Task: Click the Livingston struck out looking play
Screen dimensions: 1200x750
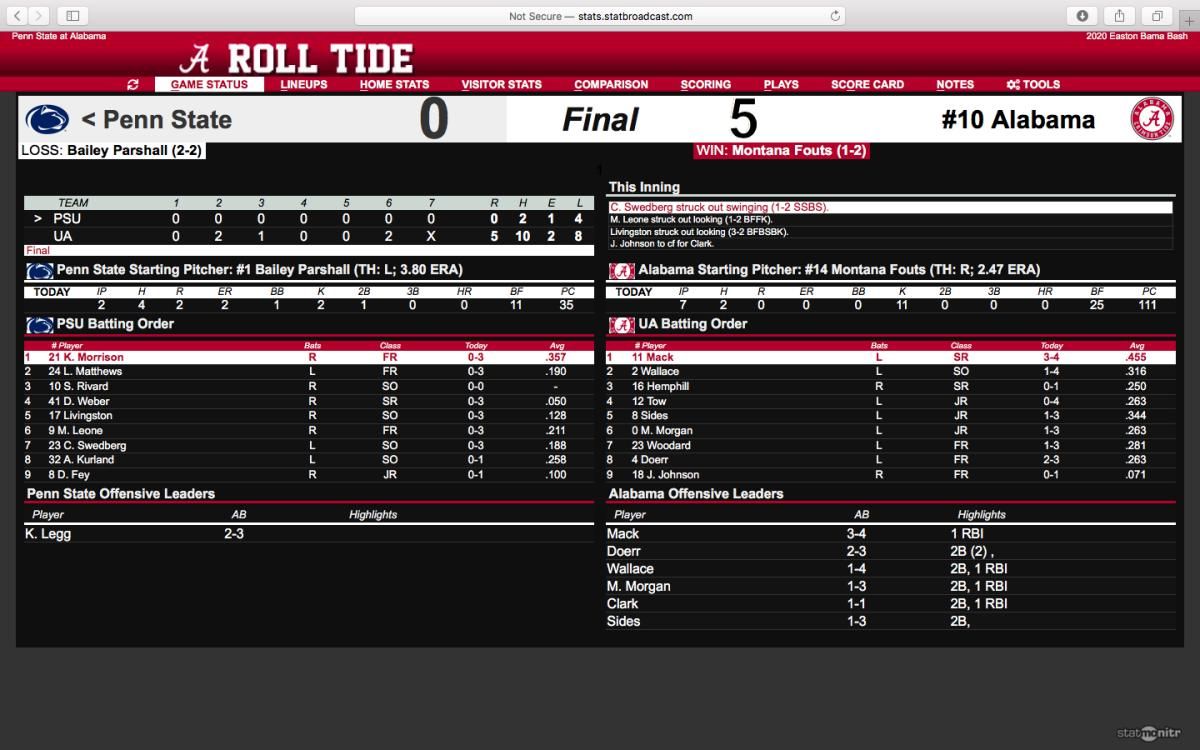Action: [x=890, y=231]
